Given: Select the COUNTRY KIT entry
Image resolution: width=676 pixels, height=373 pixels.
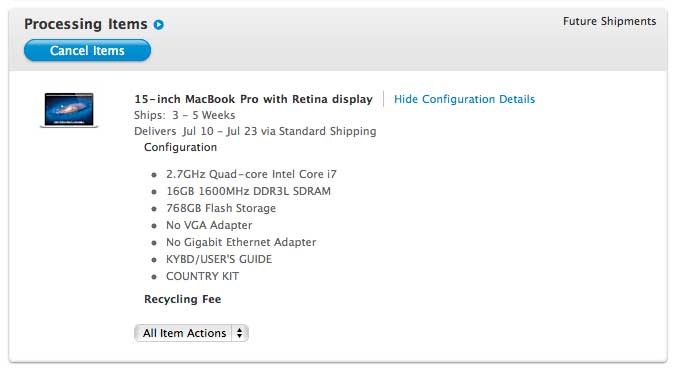Looking at the screenshot, I should click(202, 276).
